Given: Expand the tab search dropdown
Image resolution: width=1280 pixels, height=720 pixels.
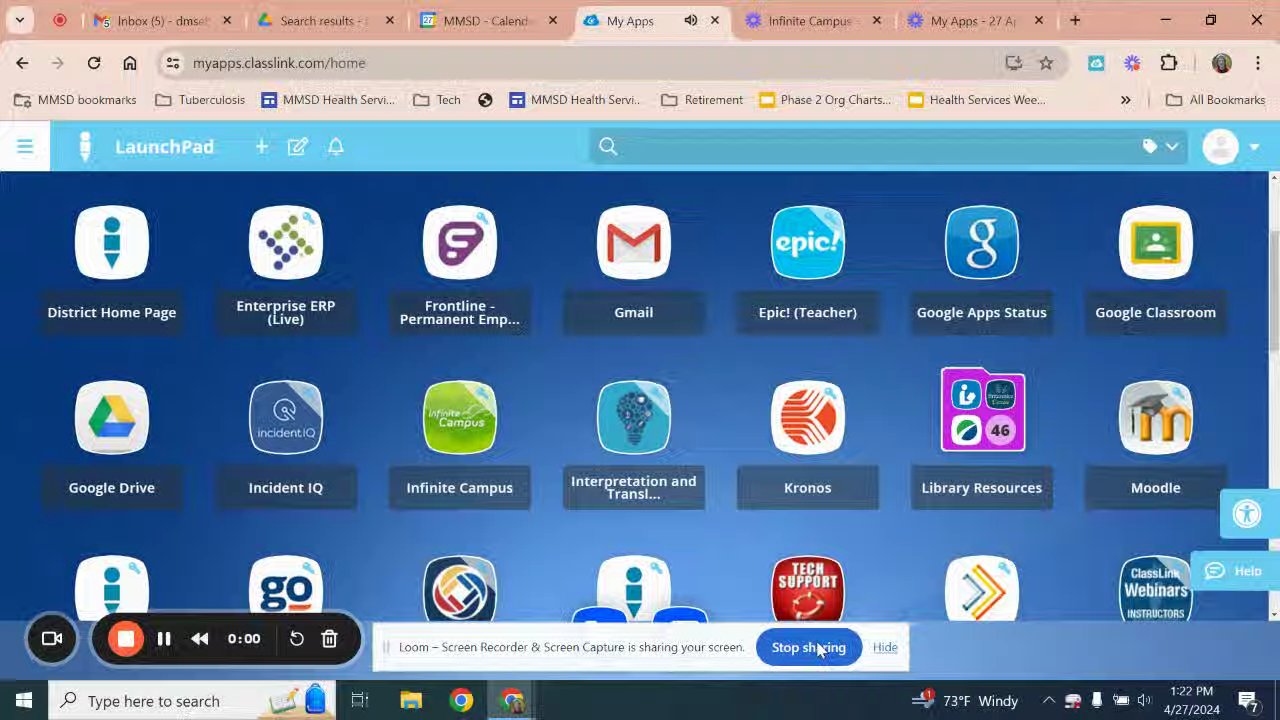Looking at the screenshot, I should tap(19, 20).
